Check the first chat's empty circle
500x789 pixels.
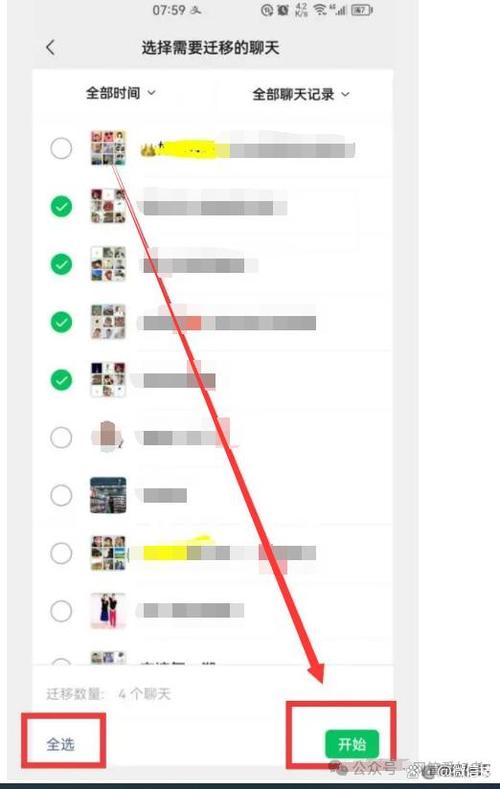(61, 148)
